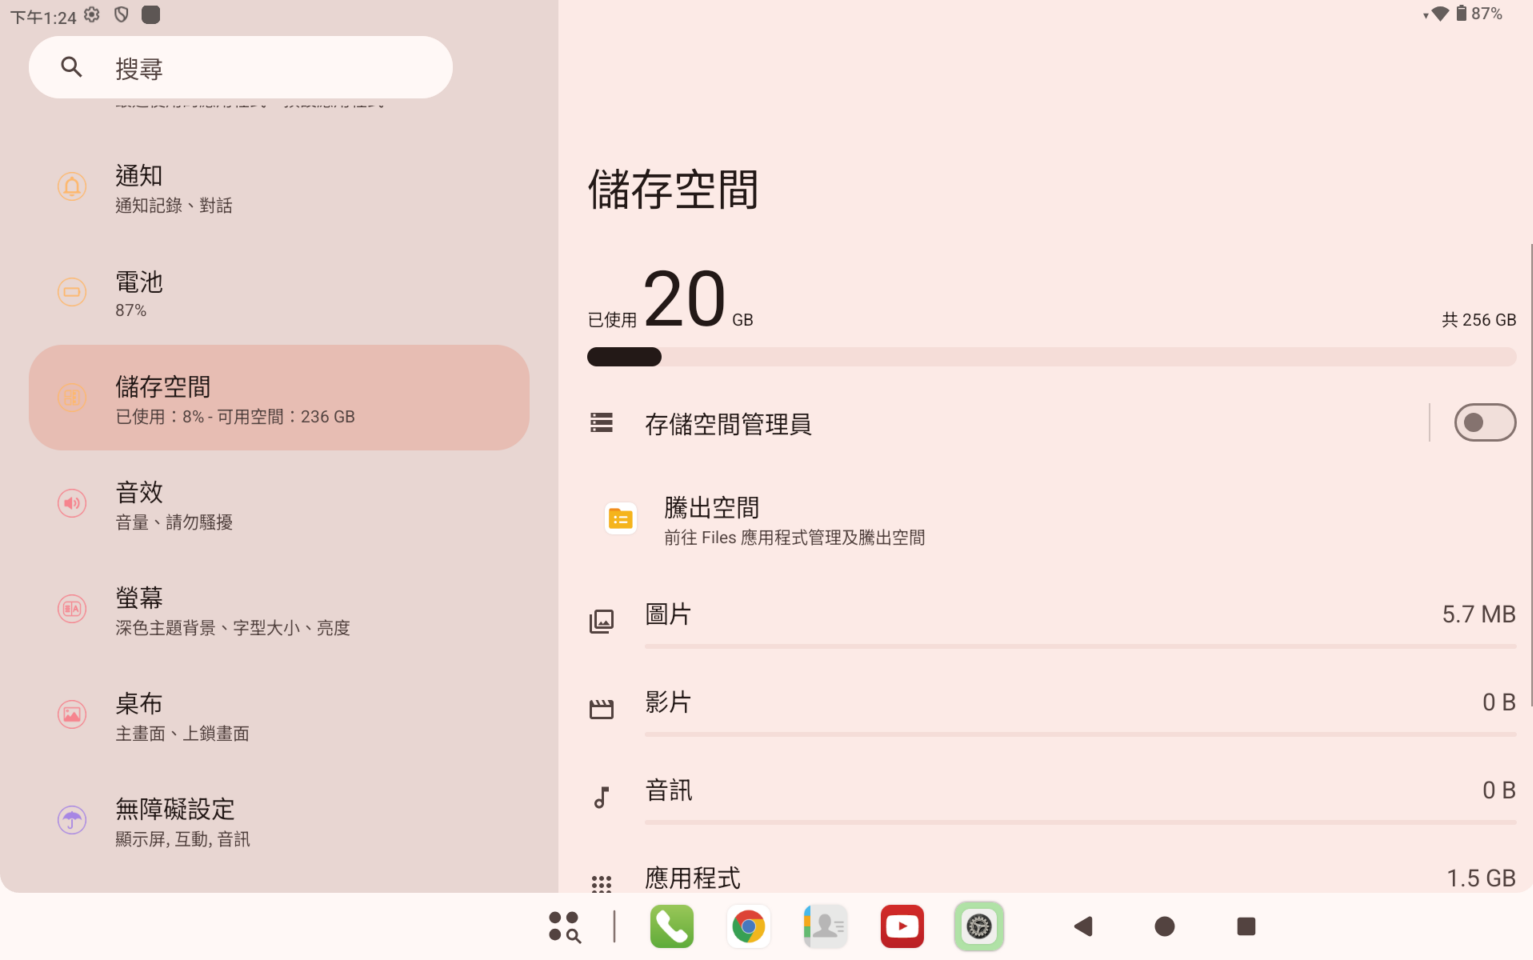Tap the shield icon in status bar
The width and height of the screenshot is (1533, 960).
[121, 15]
